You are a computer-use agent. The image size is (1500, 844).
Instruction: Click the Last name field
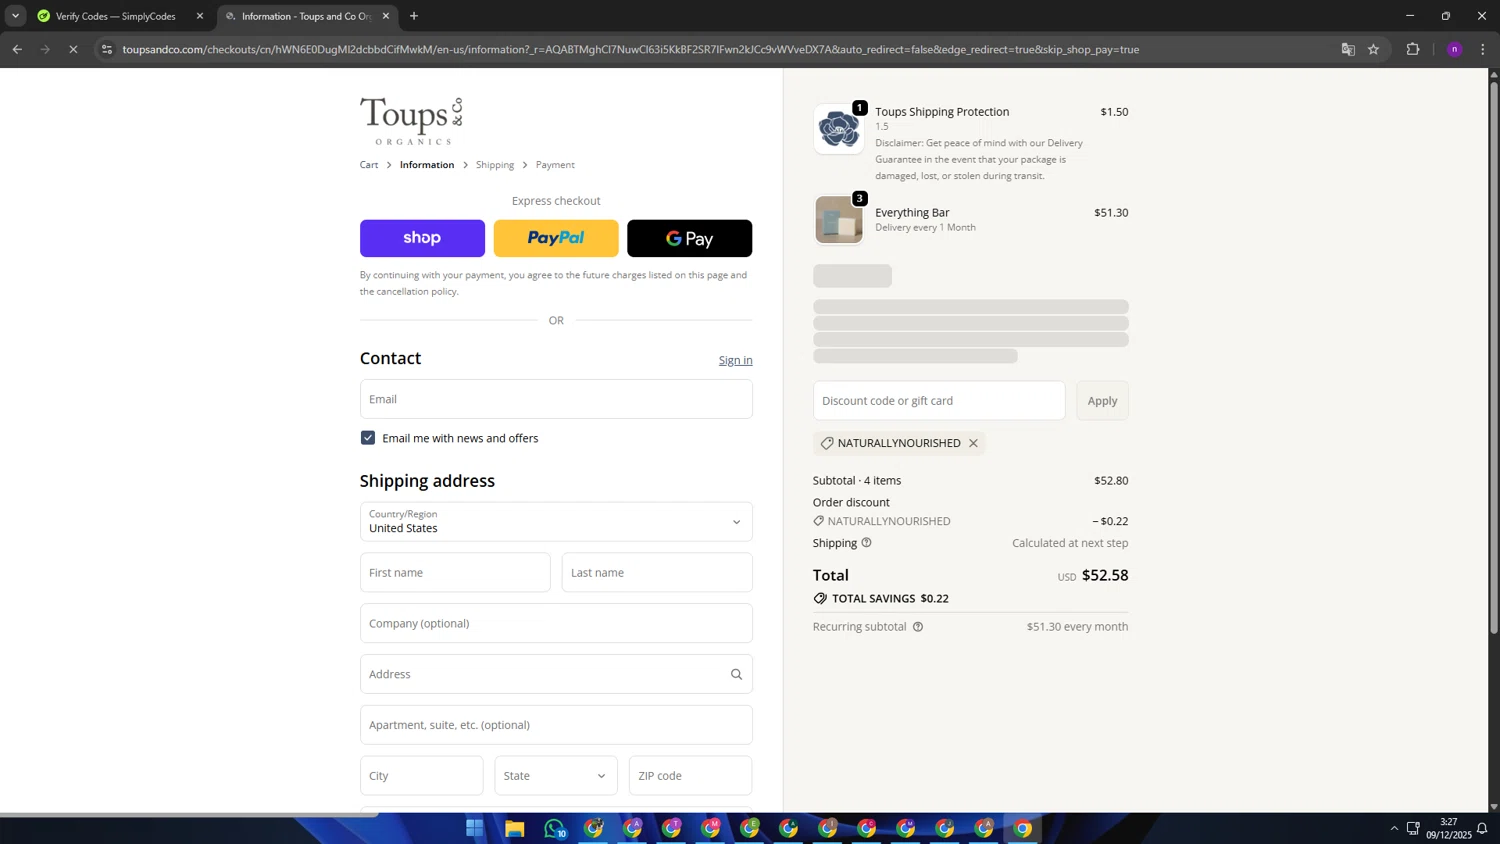point(657,573)
